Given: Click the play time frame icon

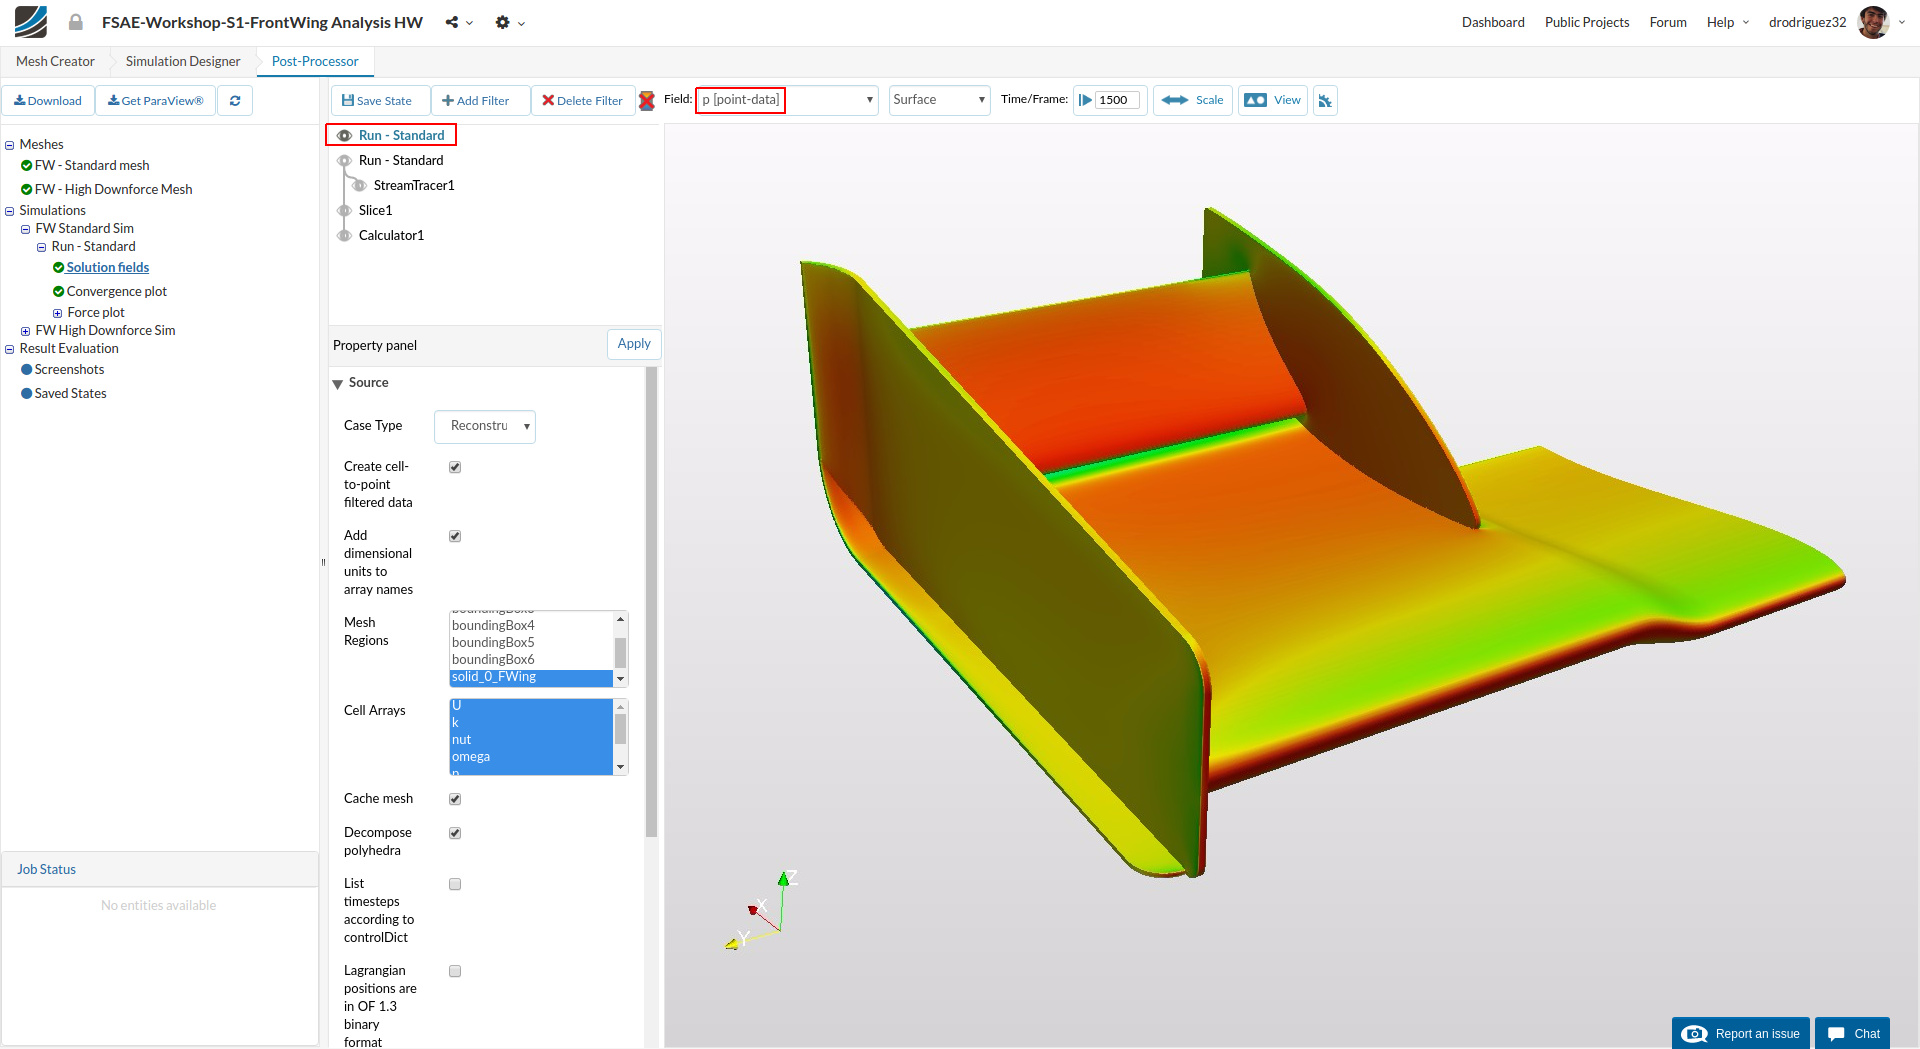Looking at the screenshot, I should tap(1085, 100).
